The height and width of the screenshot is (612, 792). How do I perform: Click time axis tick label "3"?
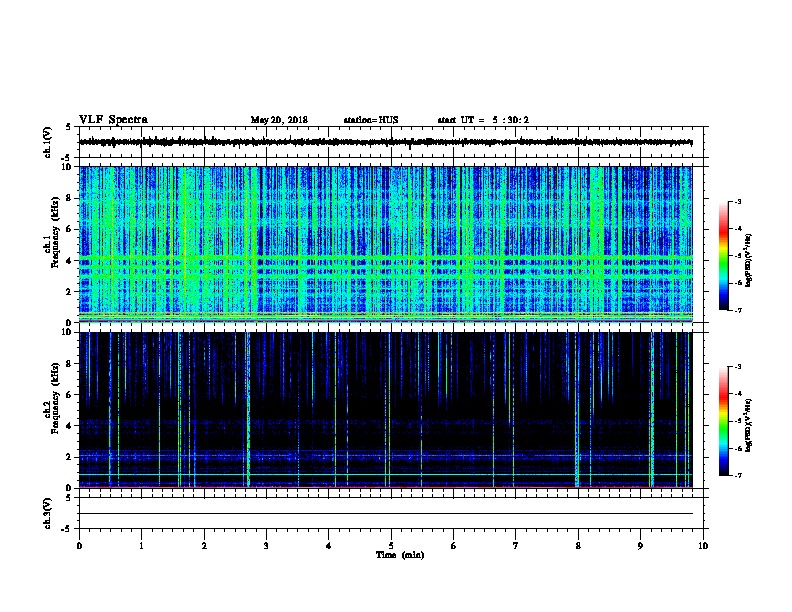tap(266, 546)
